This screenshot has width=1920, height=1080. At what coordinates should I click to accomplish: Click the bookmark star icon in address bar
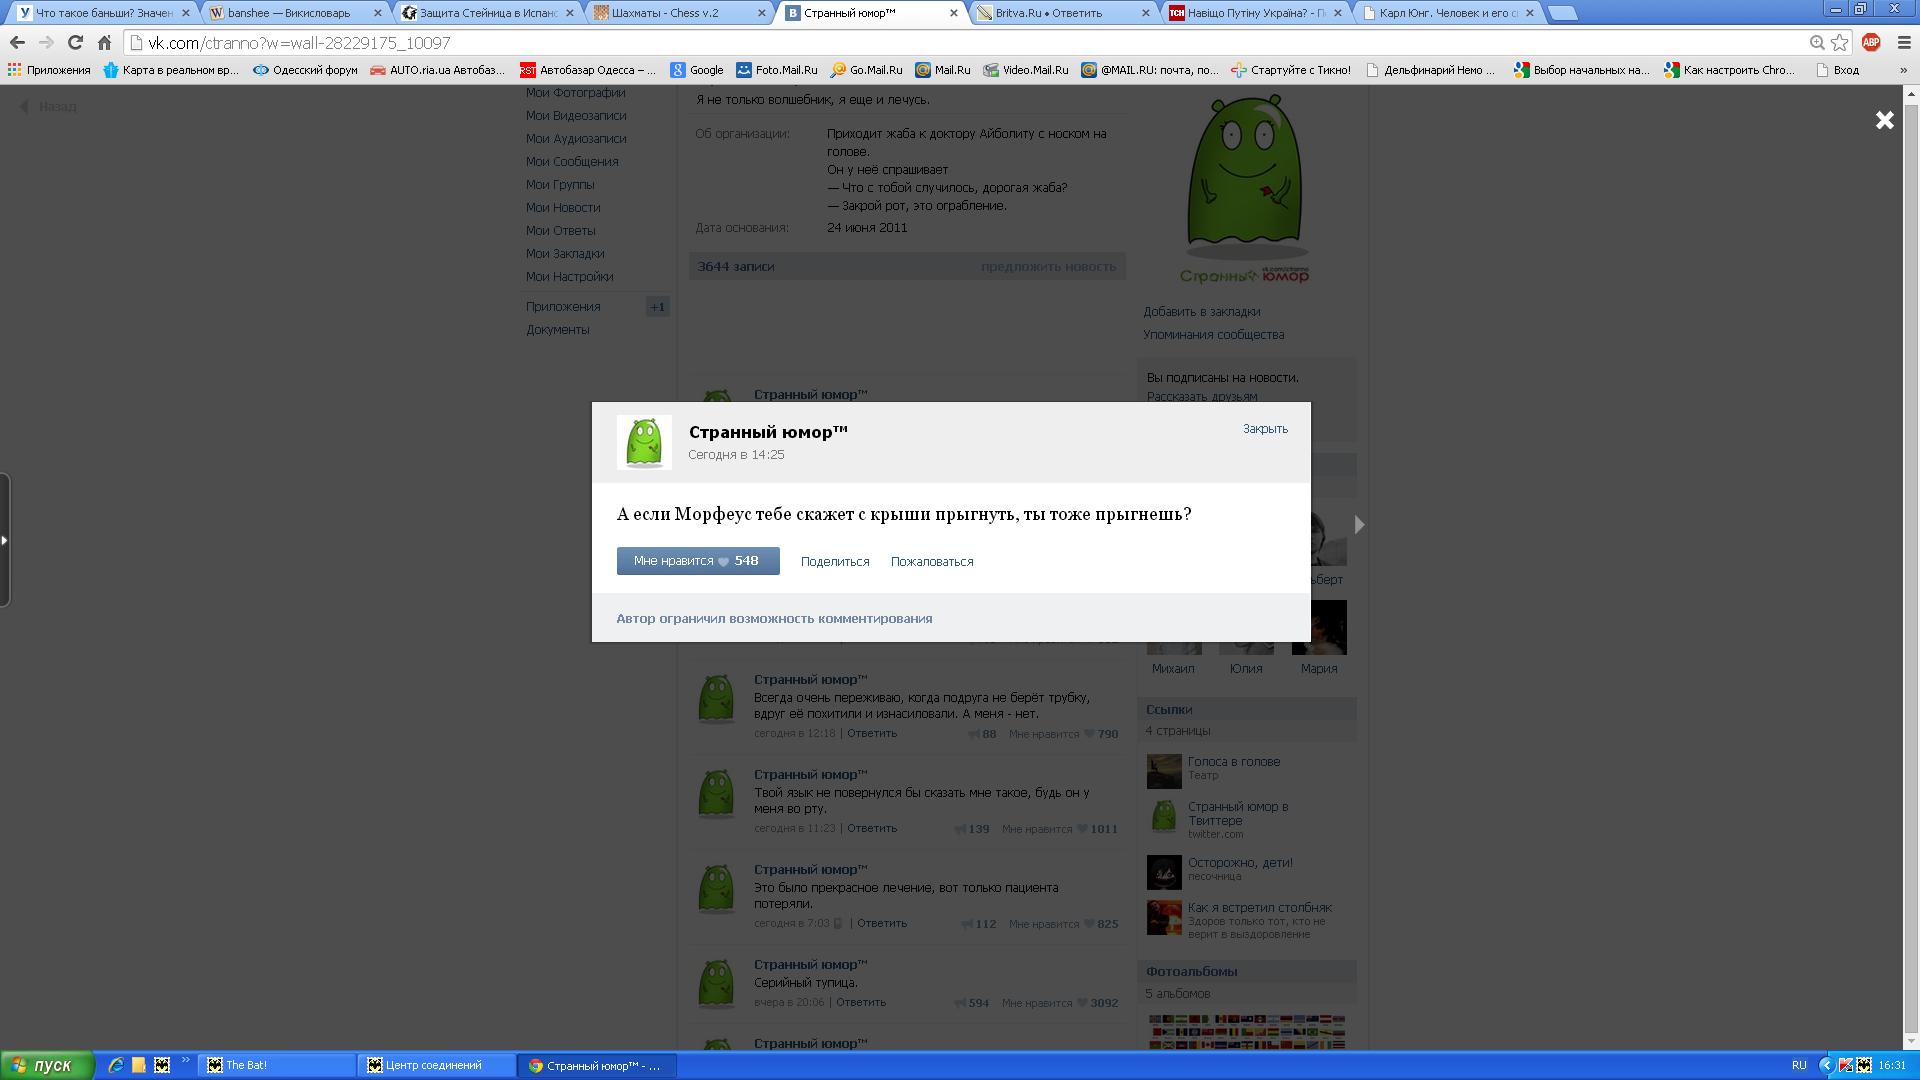(x=1839, y=43)
